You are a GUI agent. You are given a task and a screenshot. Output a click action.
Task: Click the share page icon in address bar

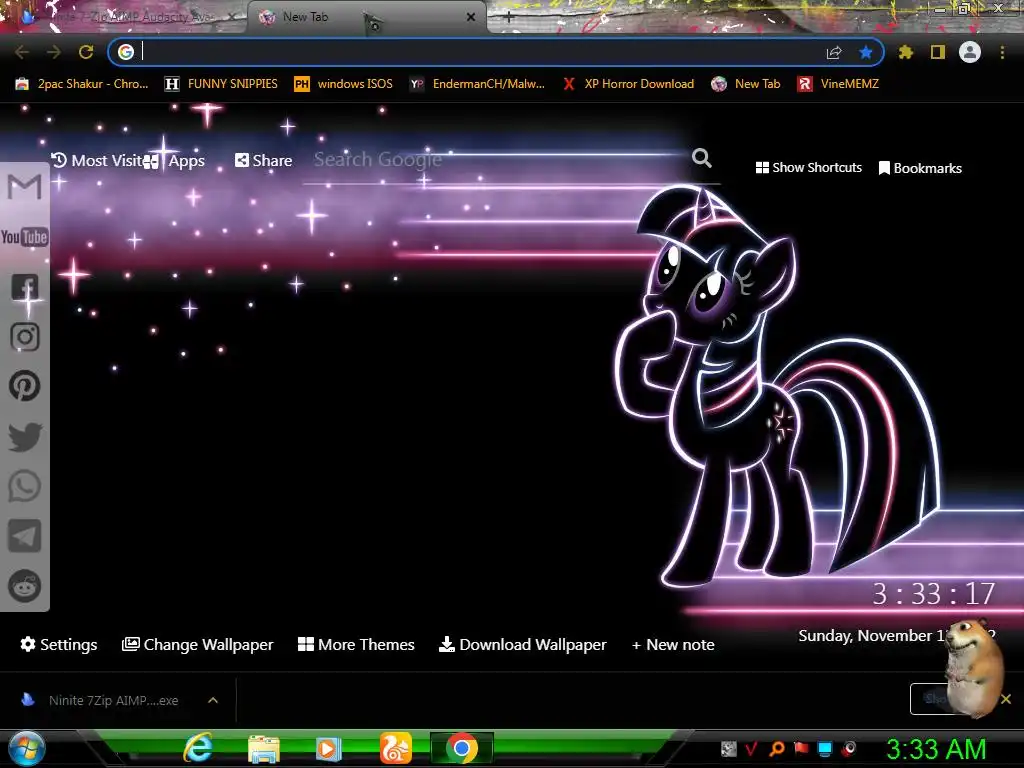pyautogui.click(x=834, y=52)
